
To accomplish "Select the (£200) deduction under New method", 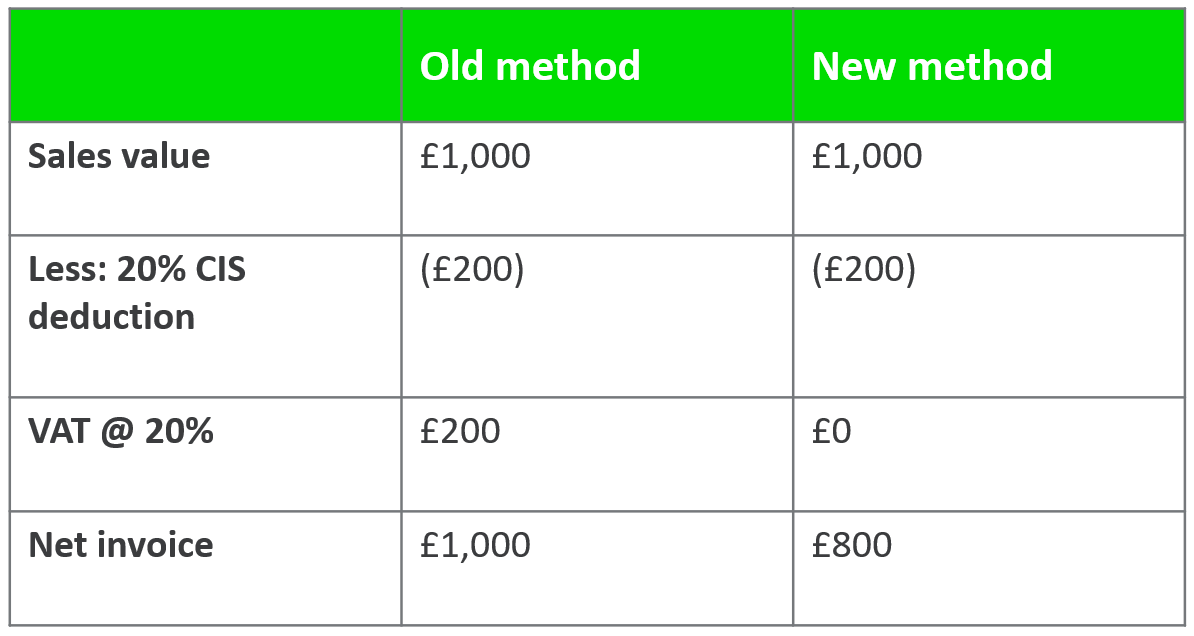I will pos(863,271).
